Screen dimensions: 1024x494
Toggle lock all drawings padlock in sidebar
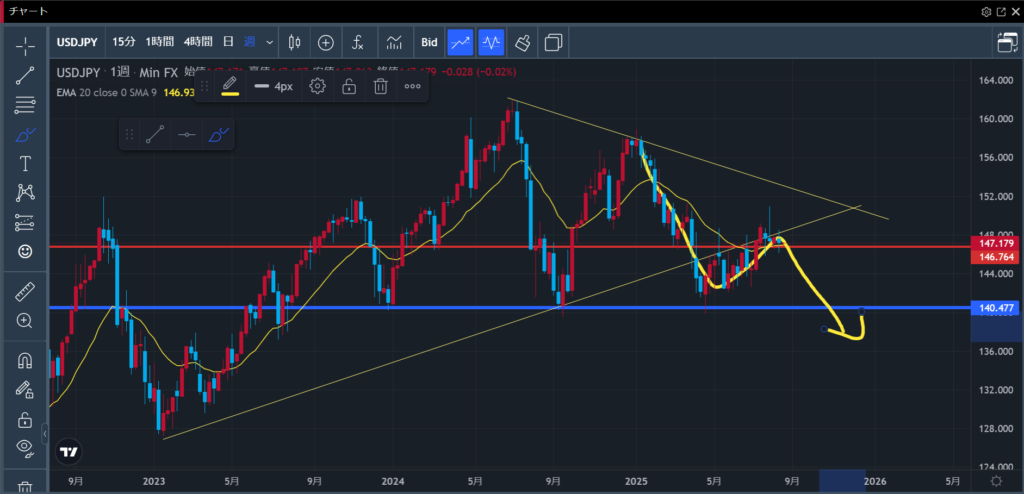25,419
